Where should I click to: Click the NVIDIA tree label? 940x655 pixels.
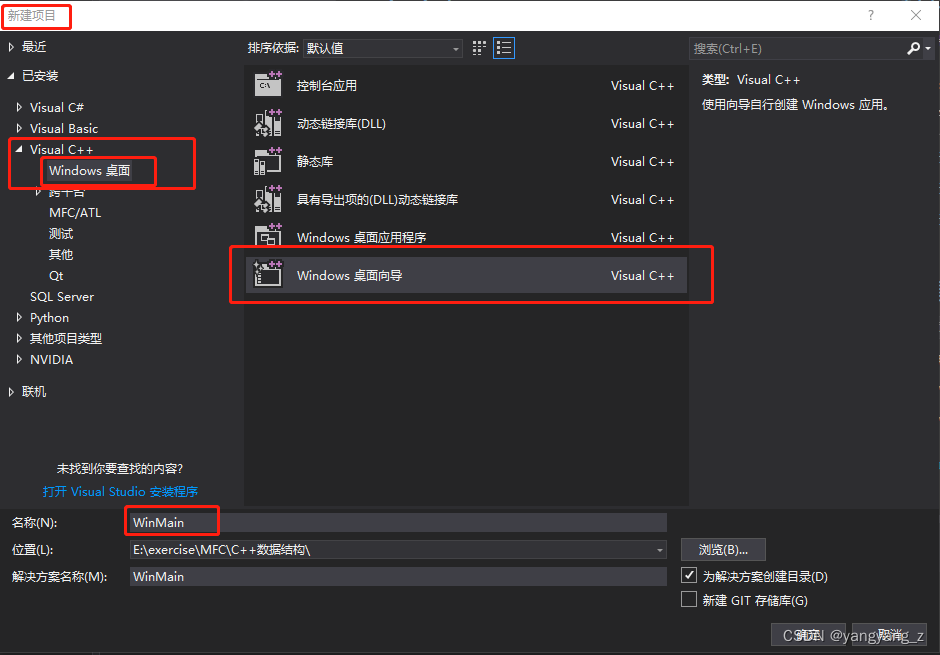point(52,360)
